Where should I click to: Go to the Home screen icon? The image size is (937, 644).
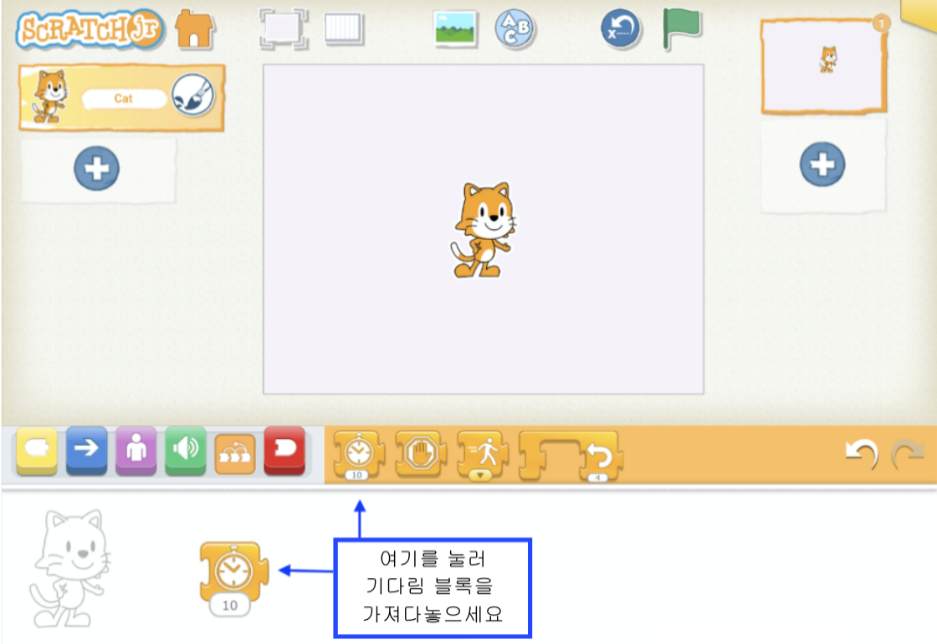coord(195,30)
